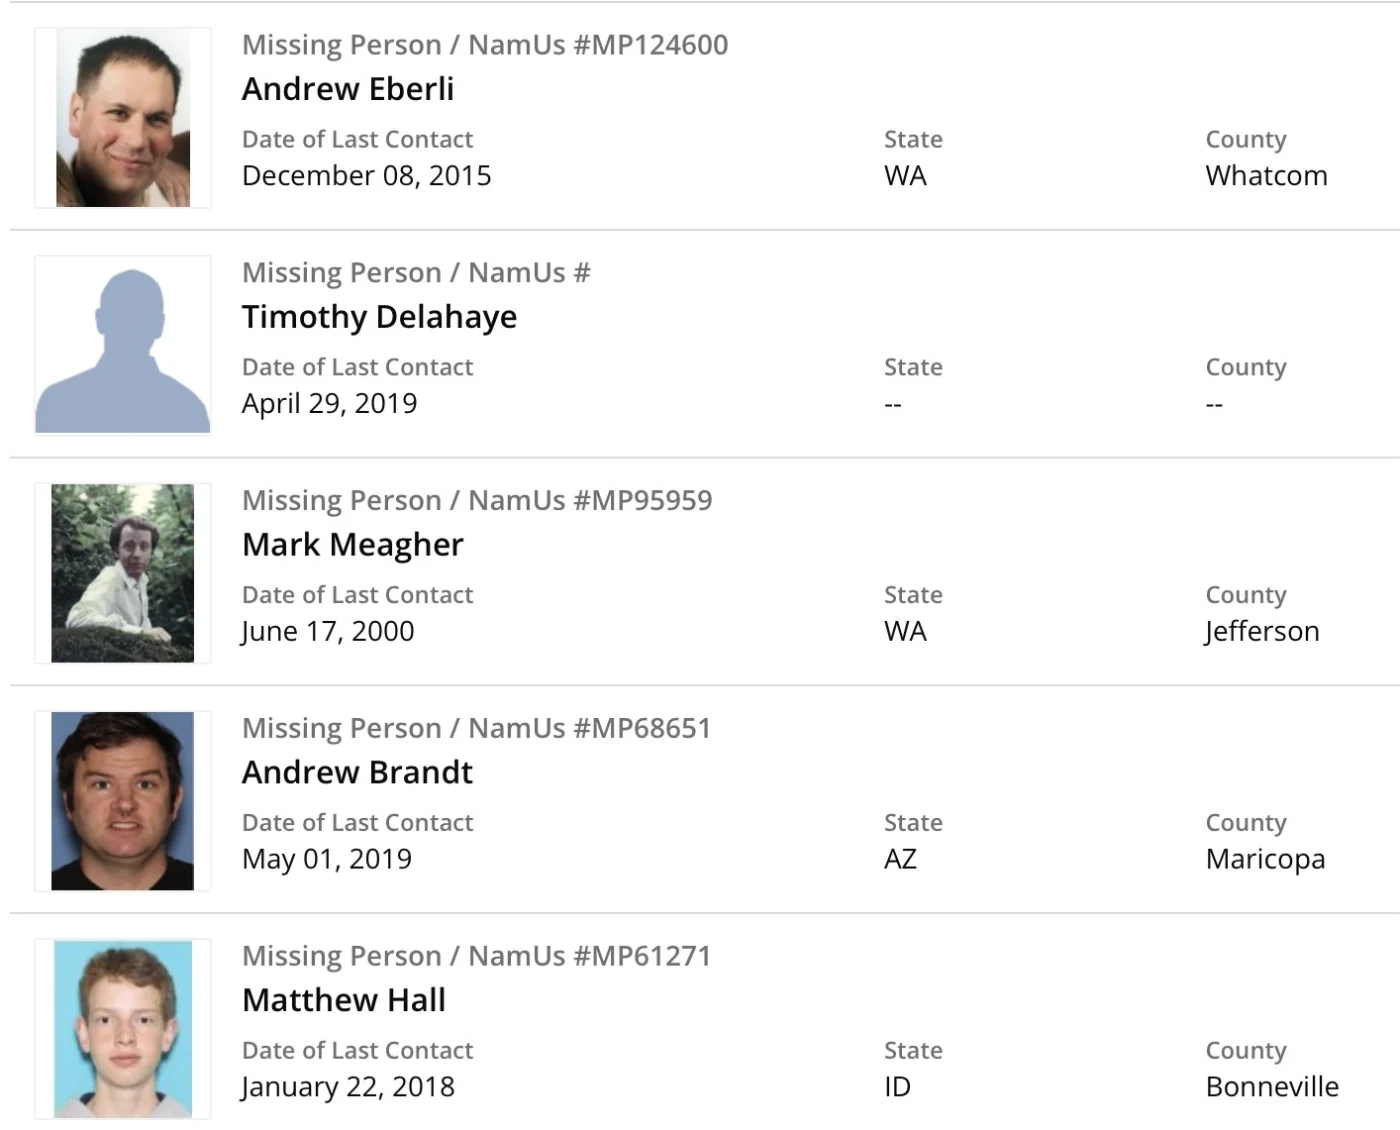The image size is (1400, 1130).
Task: Select the April 29, 2019 contact date
Action: [330, 404]
